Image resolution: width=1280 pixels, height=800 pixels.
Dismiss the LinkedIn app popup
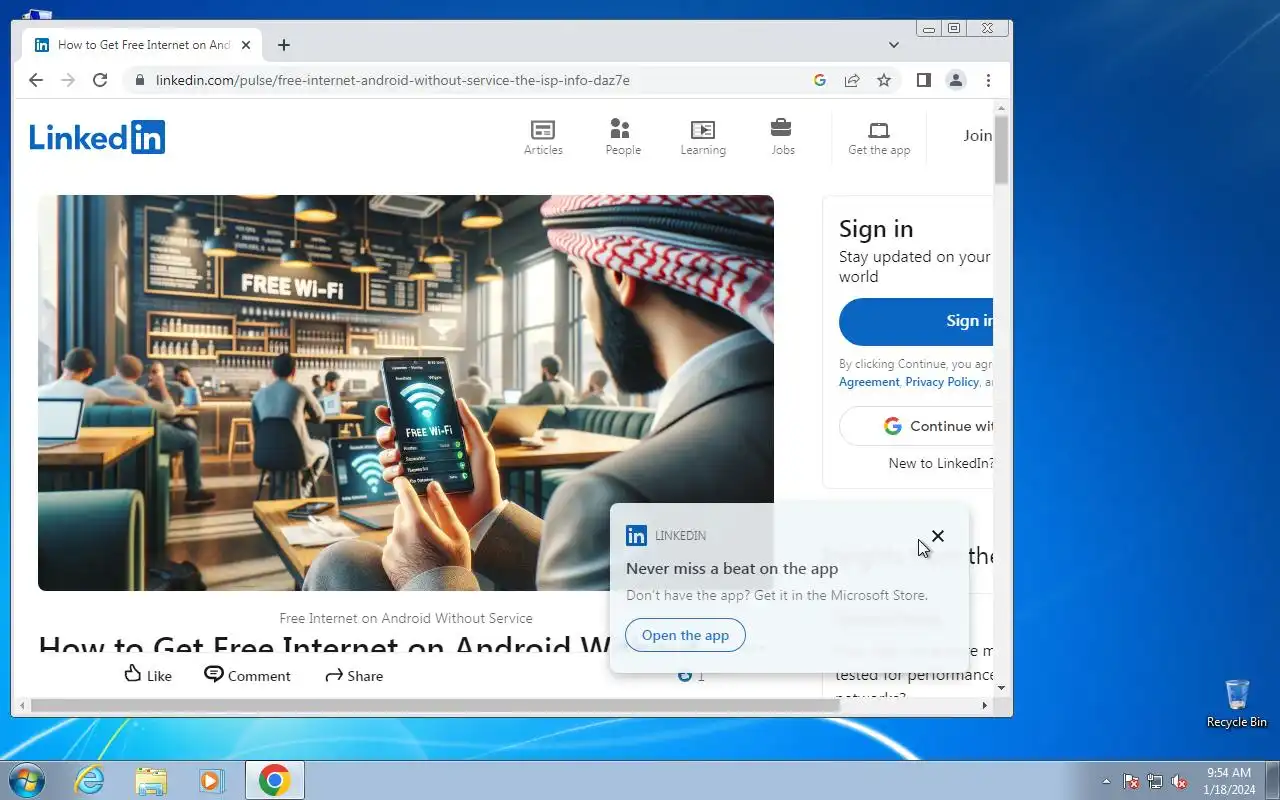click(938, 536)
